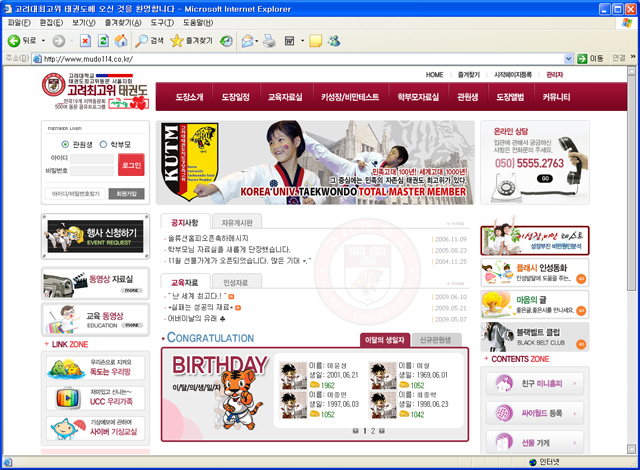Screen dimensions: 640x470
Task: Click the IE Back arrow icon
Action: [14, 40]
